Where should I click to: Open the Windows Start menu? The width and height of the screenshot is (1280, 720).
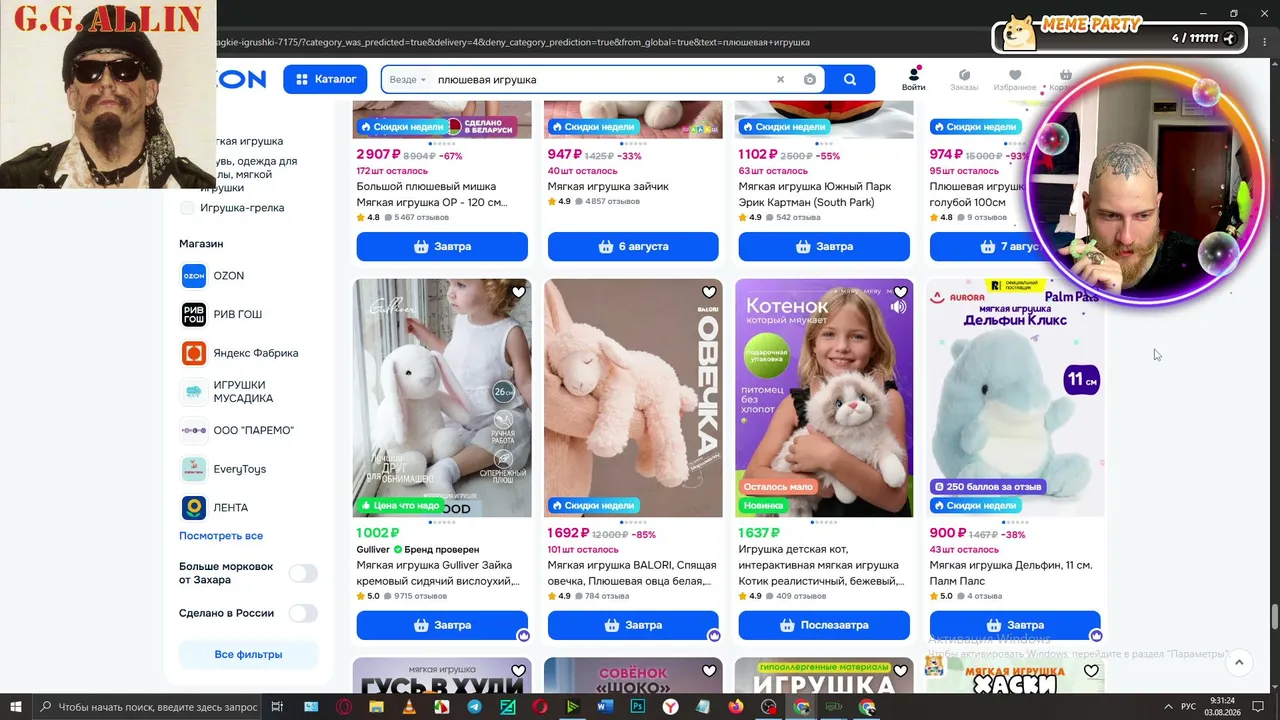pos(17,707)
